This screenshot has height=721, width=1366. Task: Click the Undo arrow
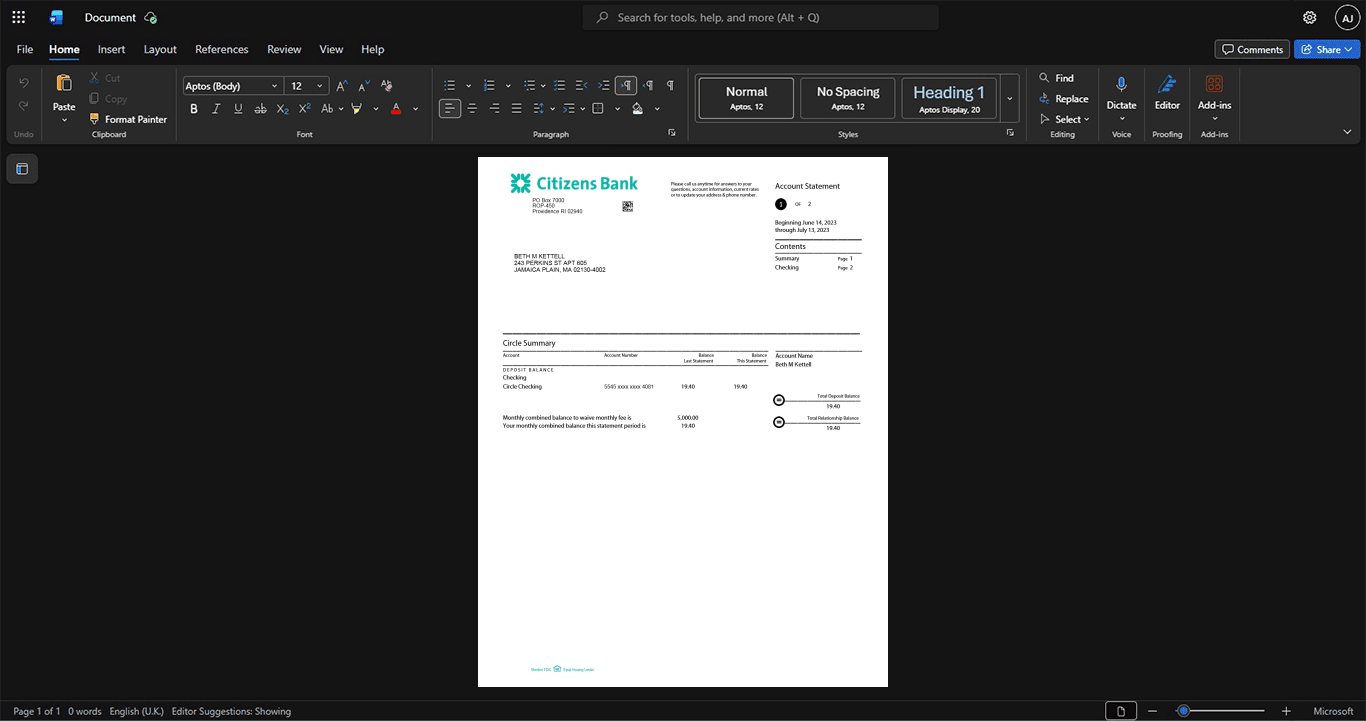(24, 83)
